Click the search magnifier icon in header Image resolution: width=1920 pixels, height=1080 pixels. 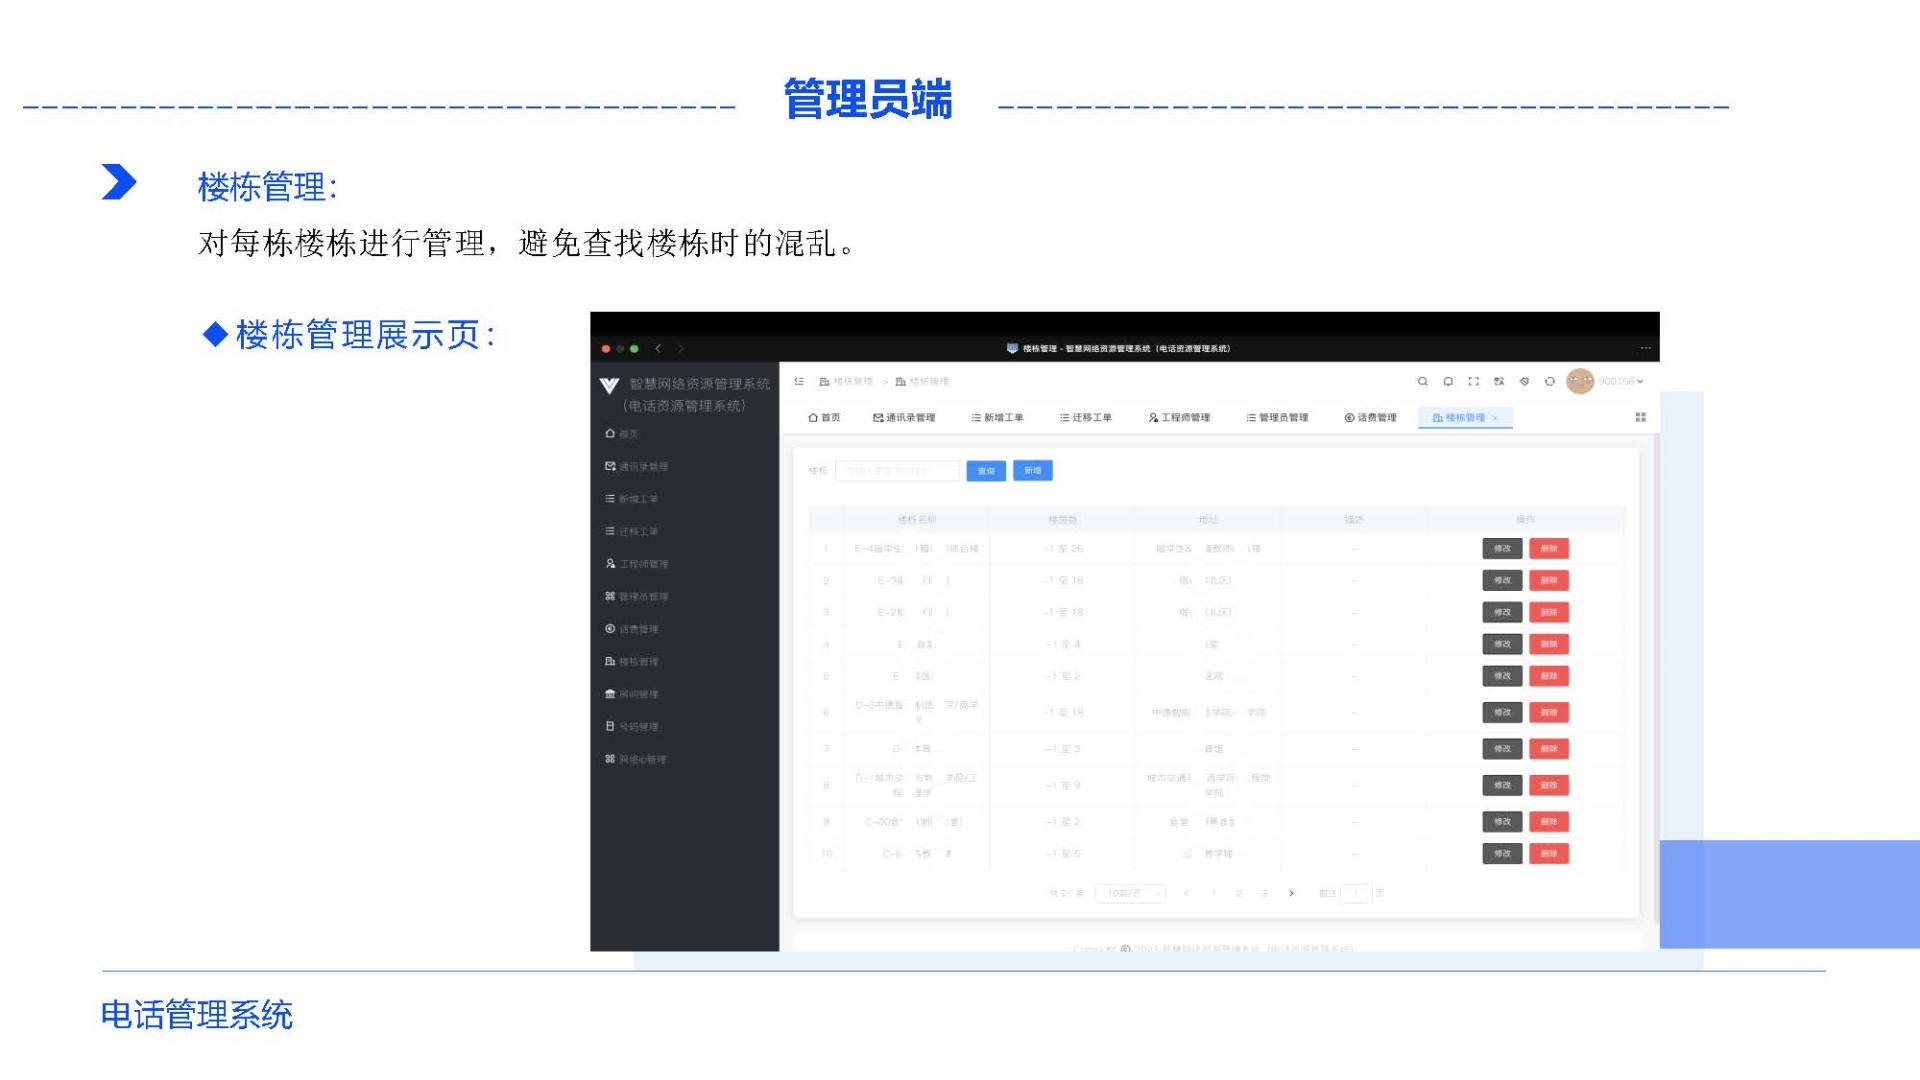coord(1422,381)
